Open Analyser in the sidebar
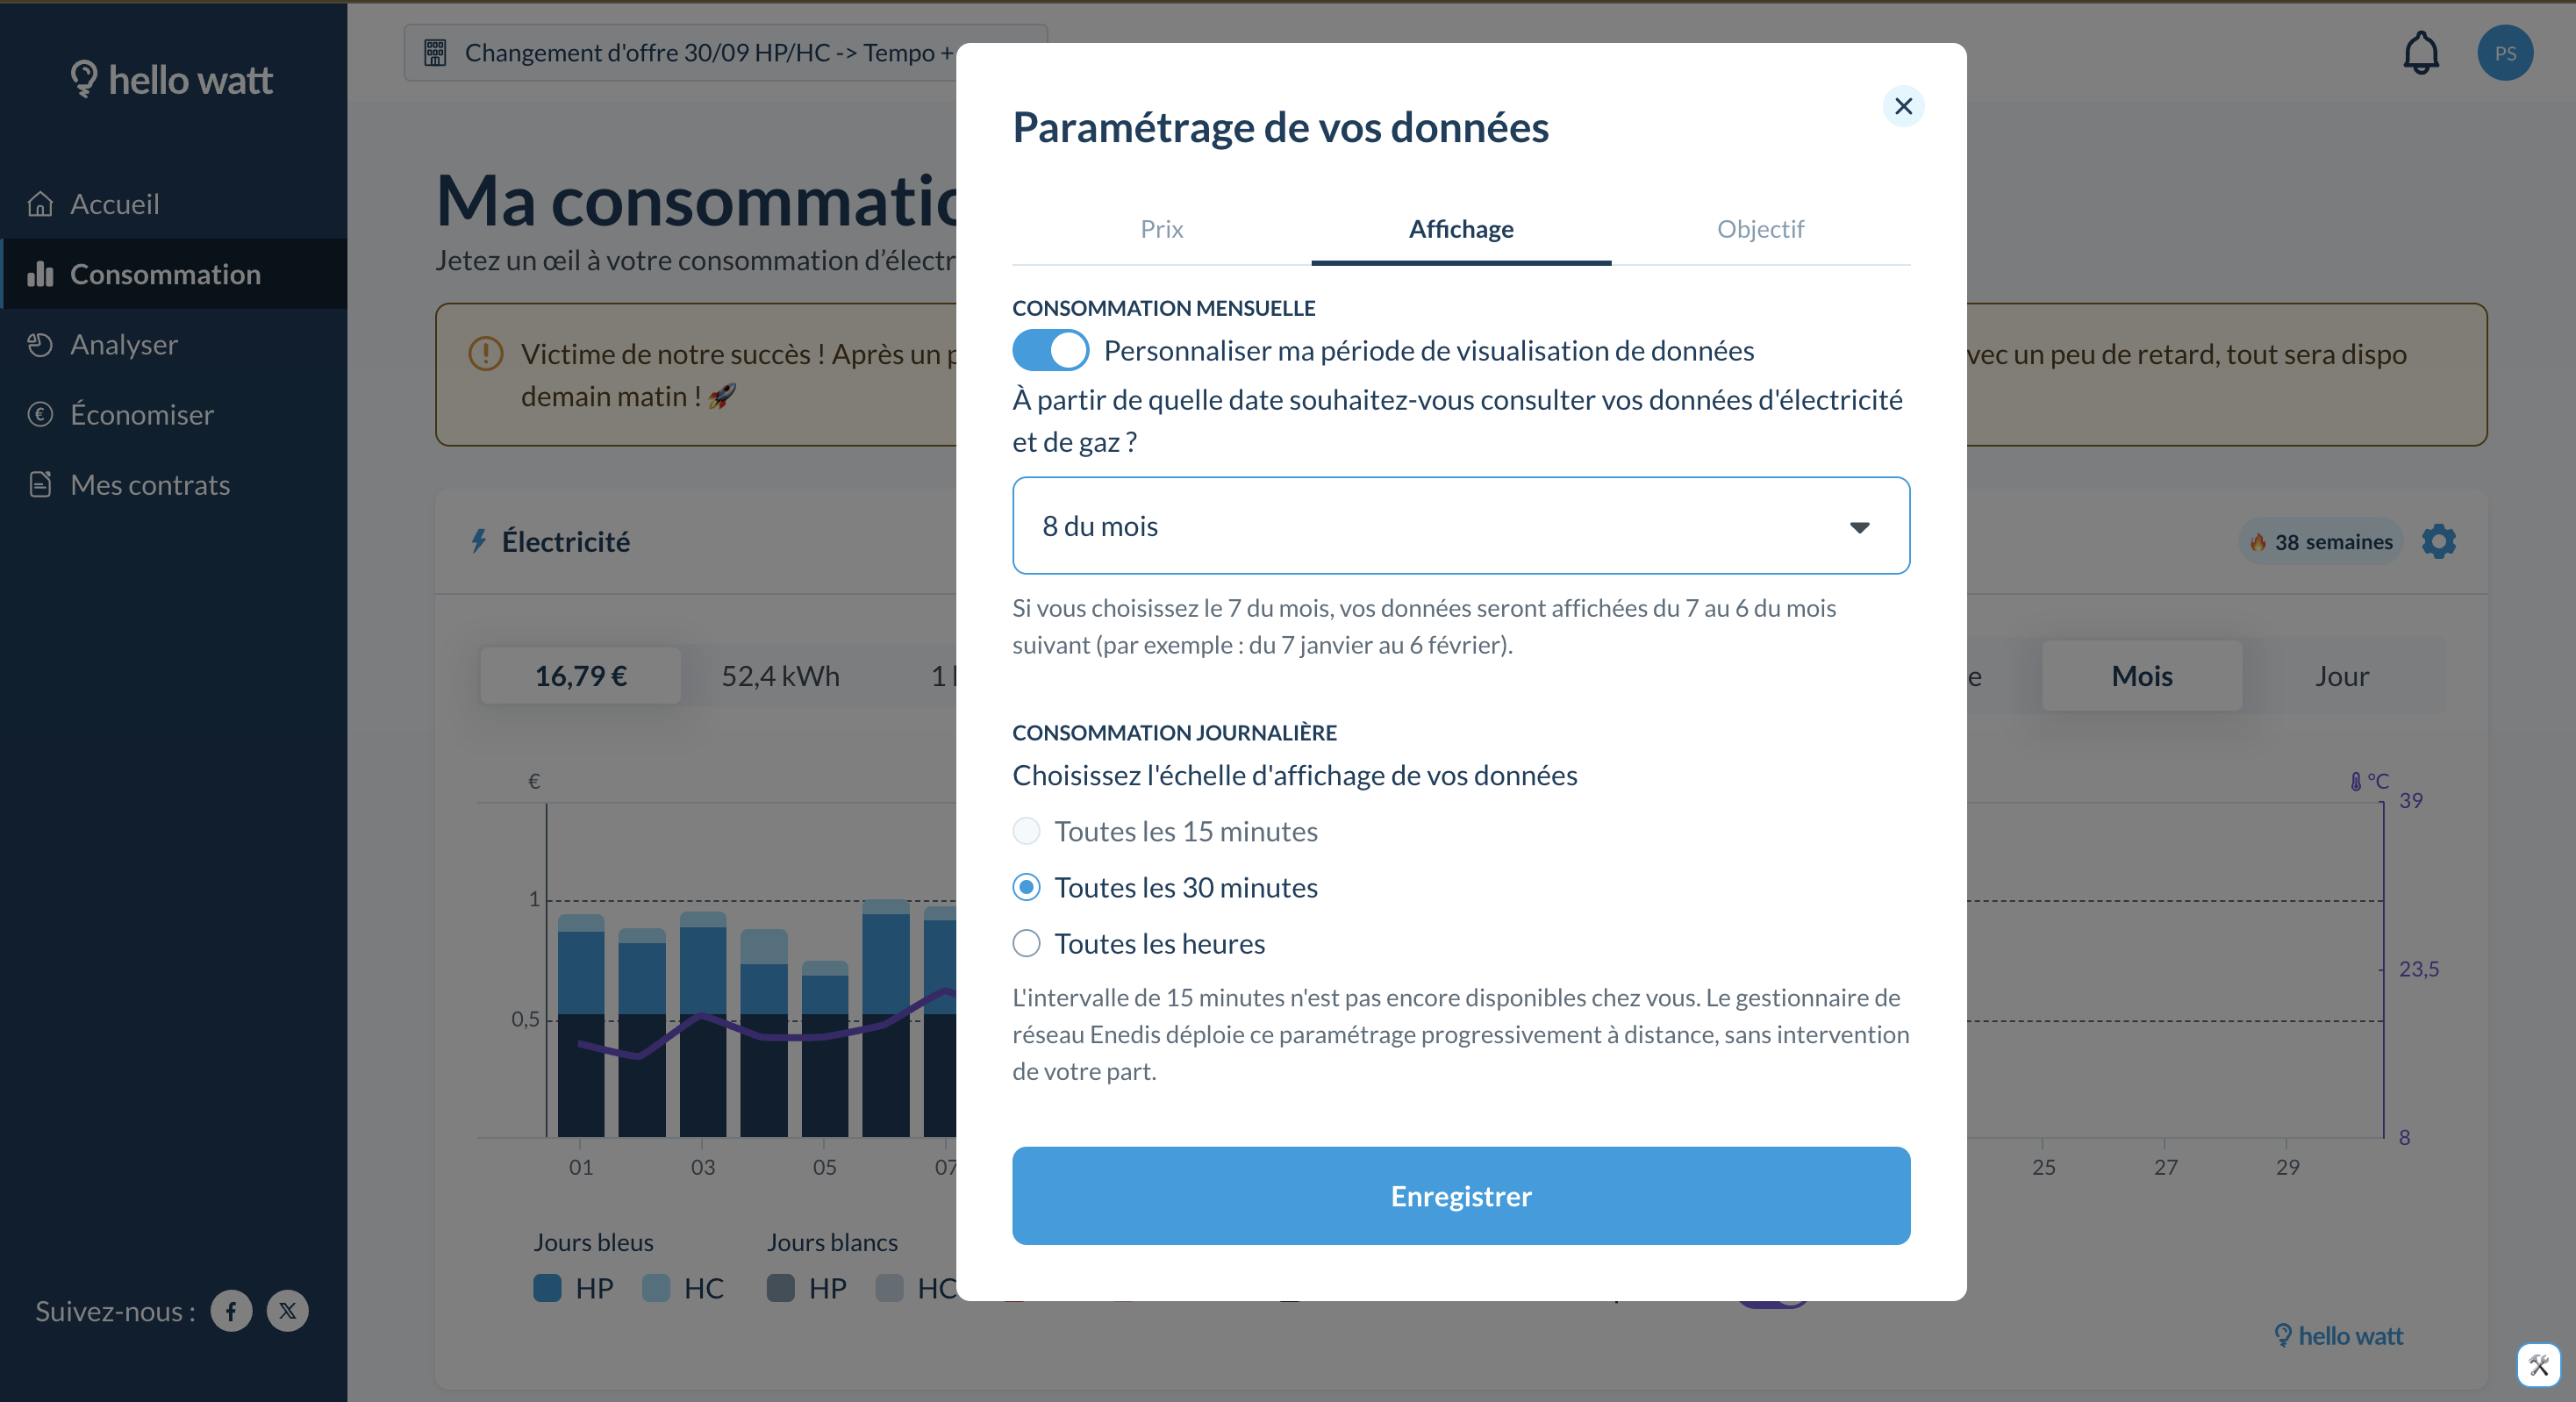Viewport: 2576px width, 1402px height. pos(174,344)
